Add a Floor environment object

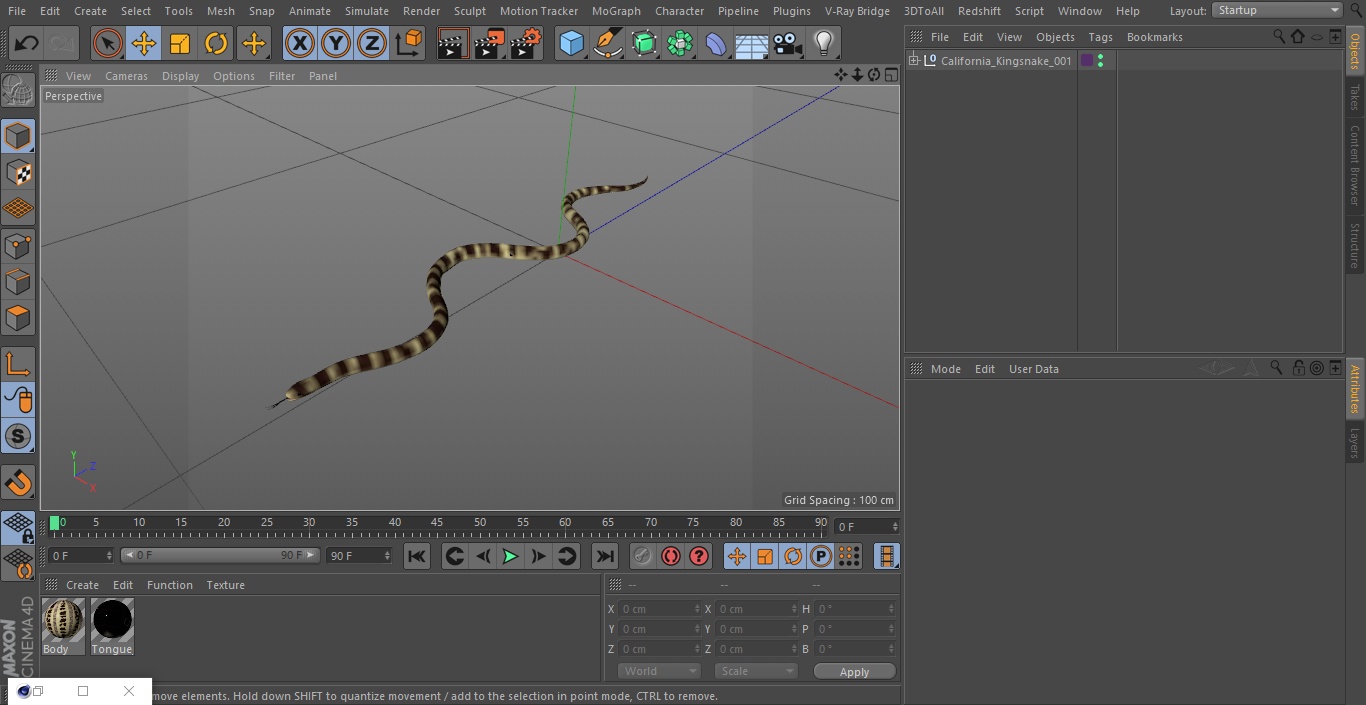(x=752, y=43)
